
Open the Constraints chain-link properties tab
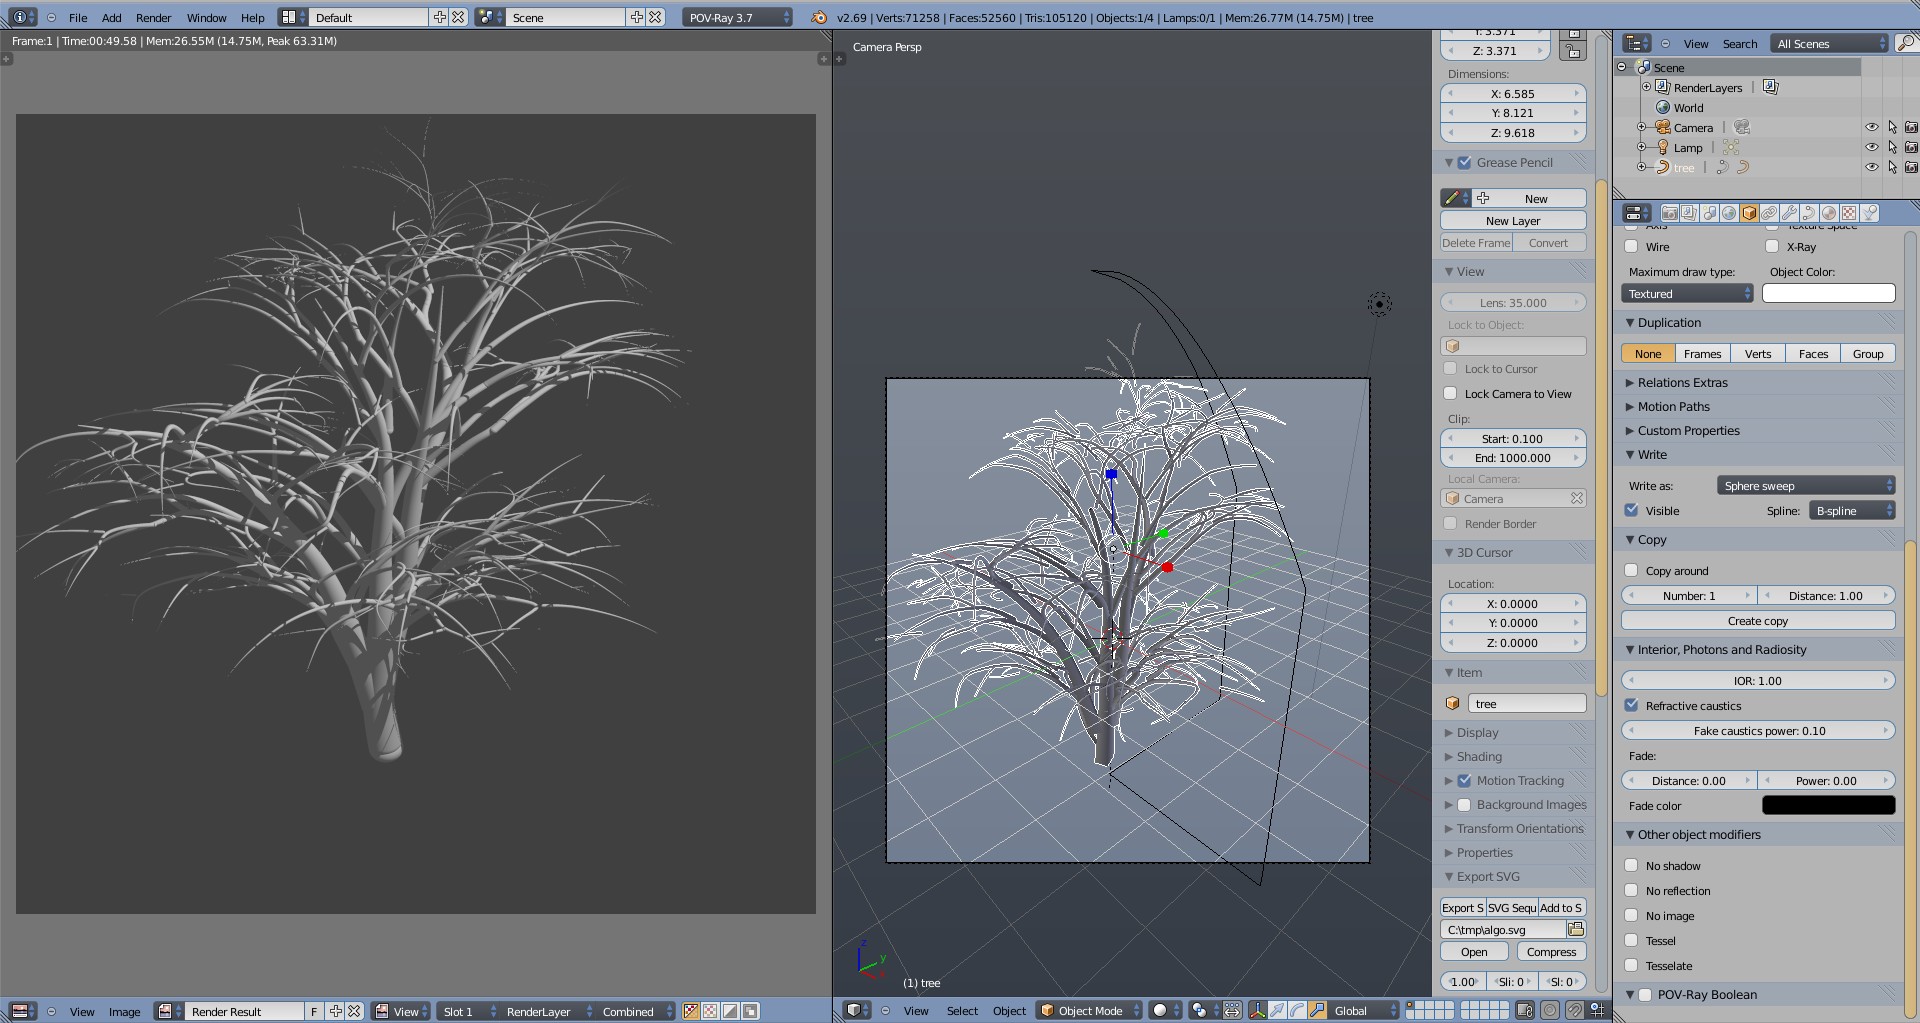pos(1769,213)
